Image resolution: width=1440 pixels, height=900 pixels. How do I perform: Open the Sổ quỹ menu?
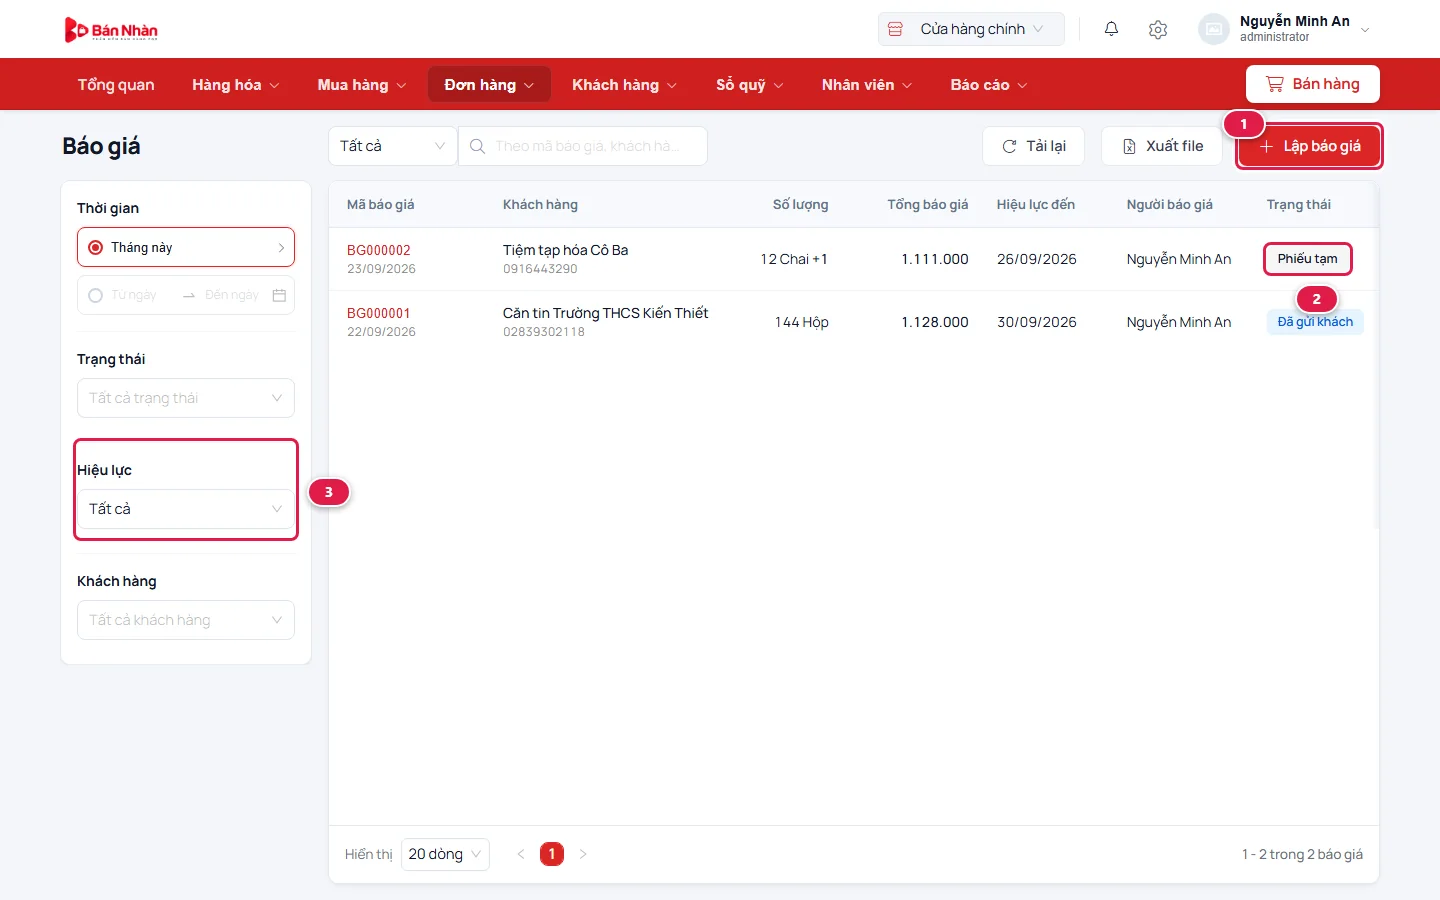[x=749, y=85]
